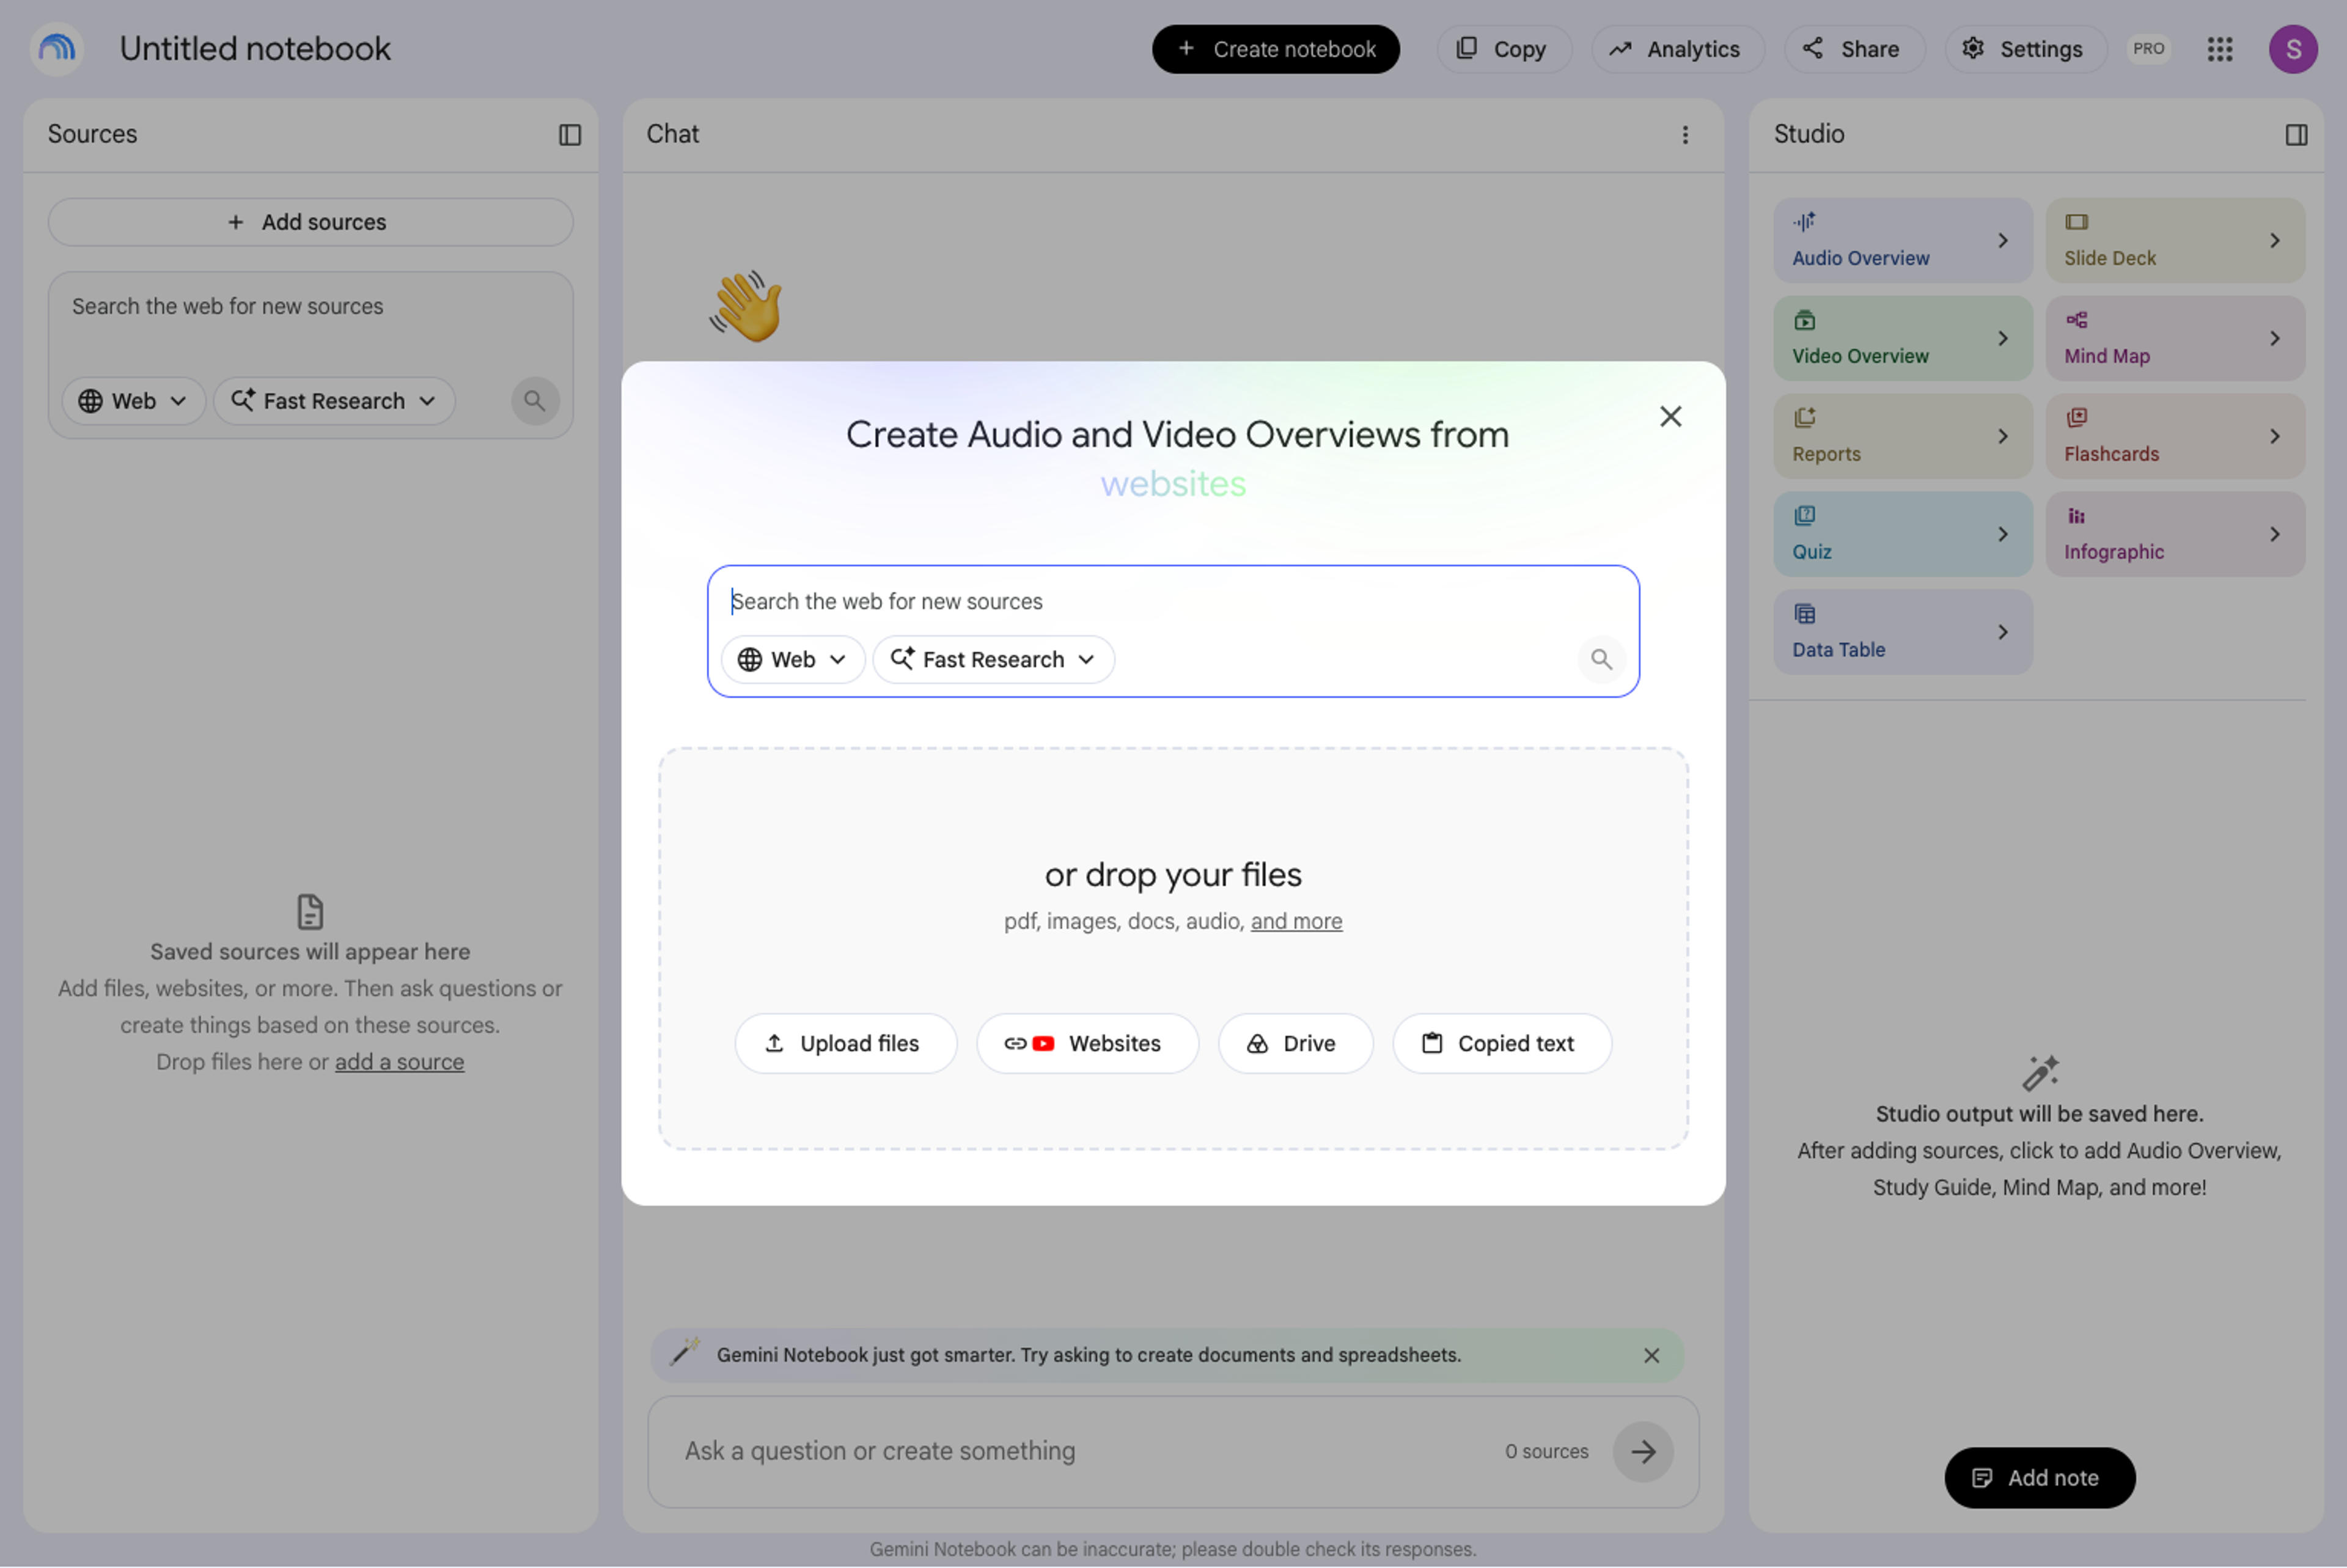
Task: Click the search icon in the Sources panel
Action: (535, 401)
